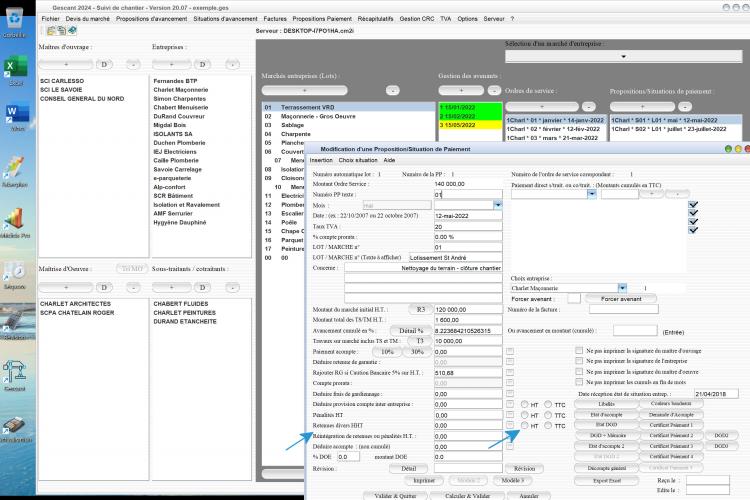Select TTC radio on Pénalités HT row

[x=548, y=415]
